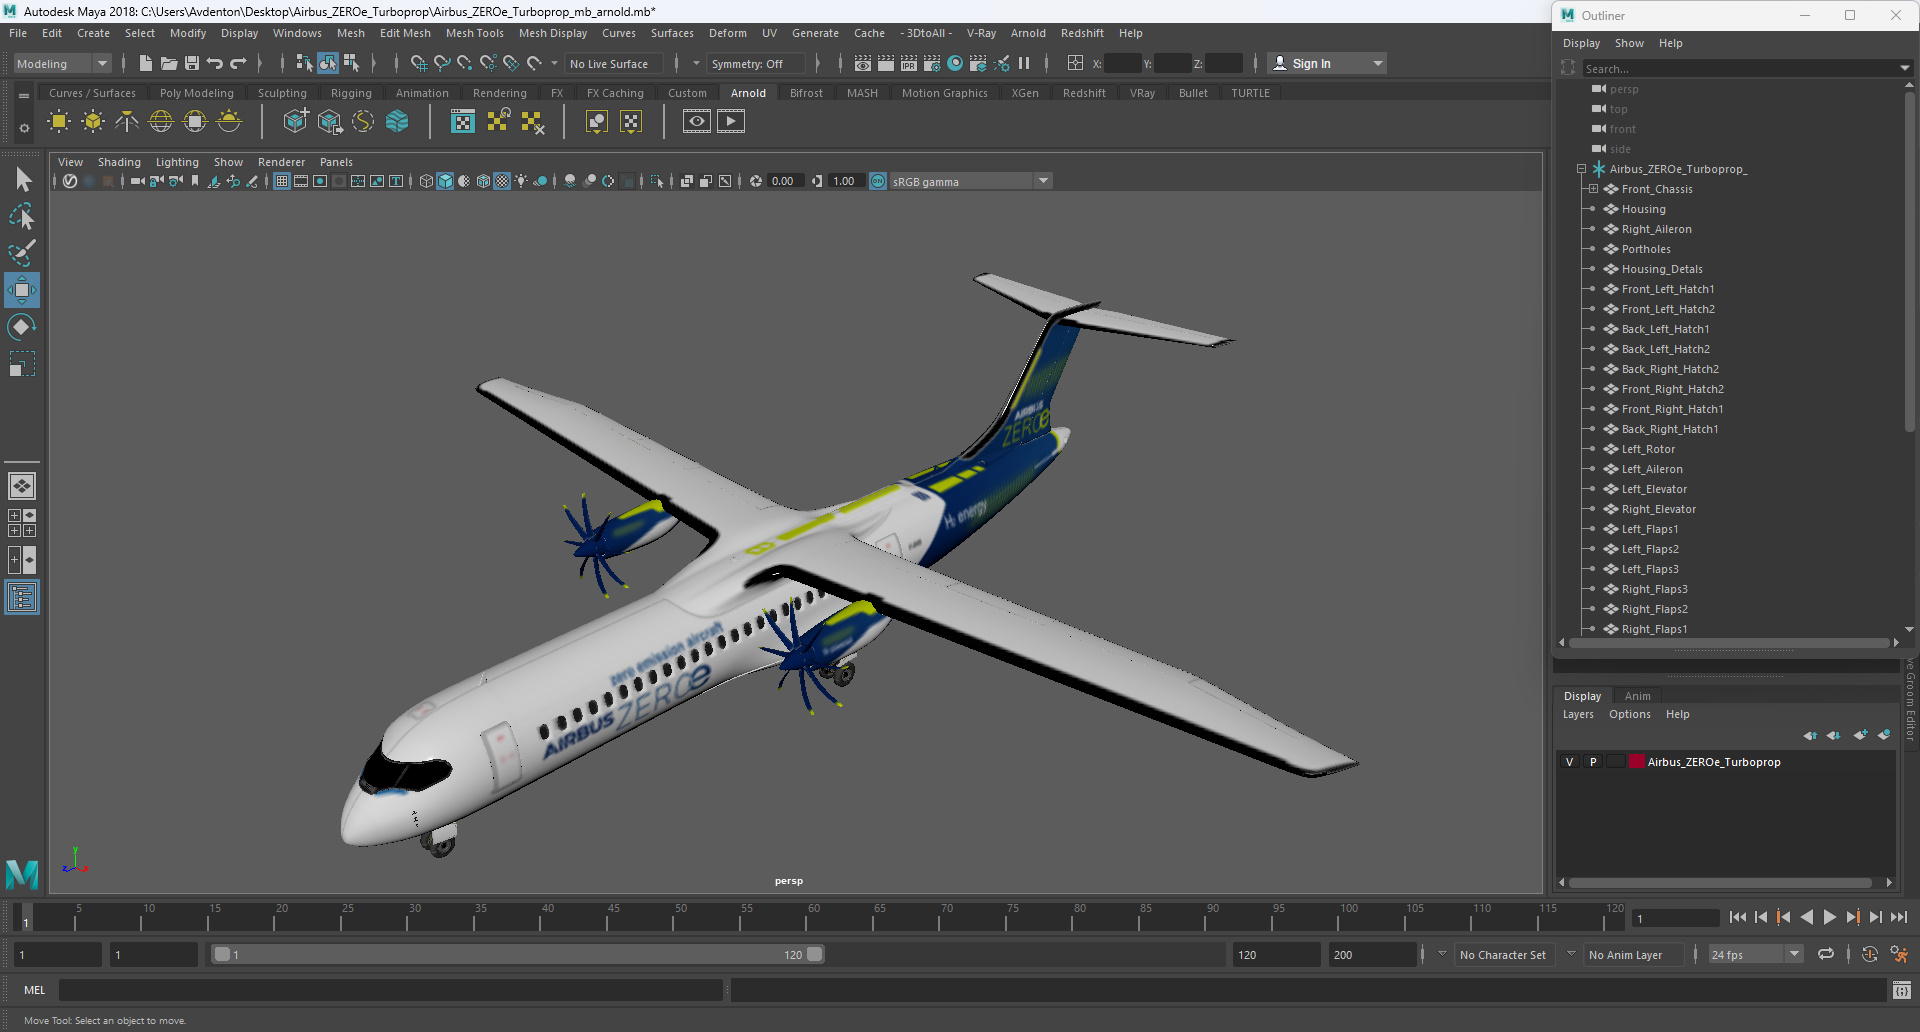This screenshot has height=1032, width=1920.
Task: Open the Sign In dropdown arrow
Action: [x=1378, y=63]
